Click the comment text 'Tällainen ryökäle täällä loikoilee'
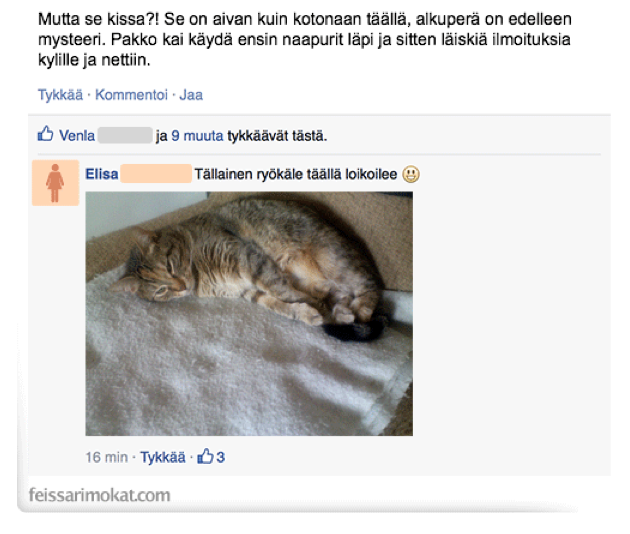 [296, 174]
